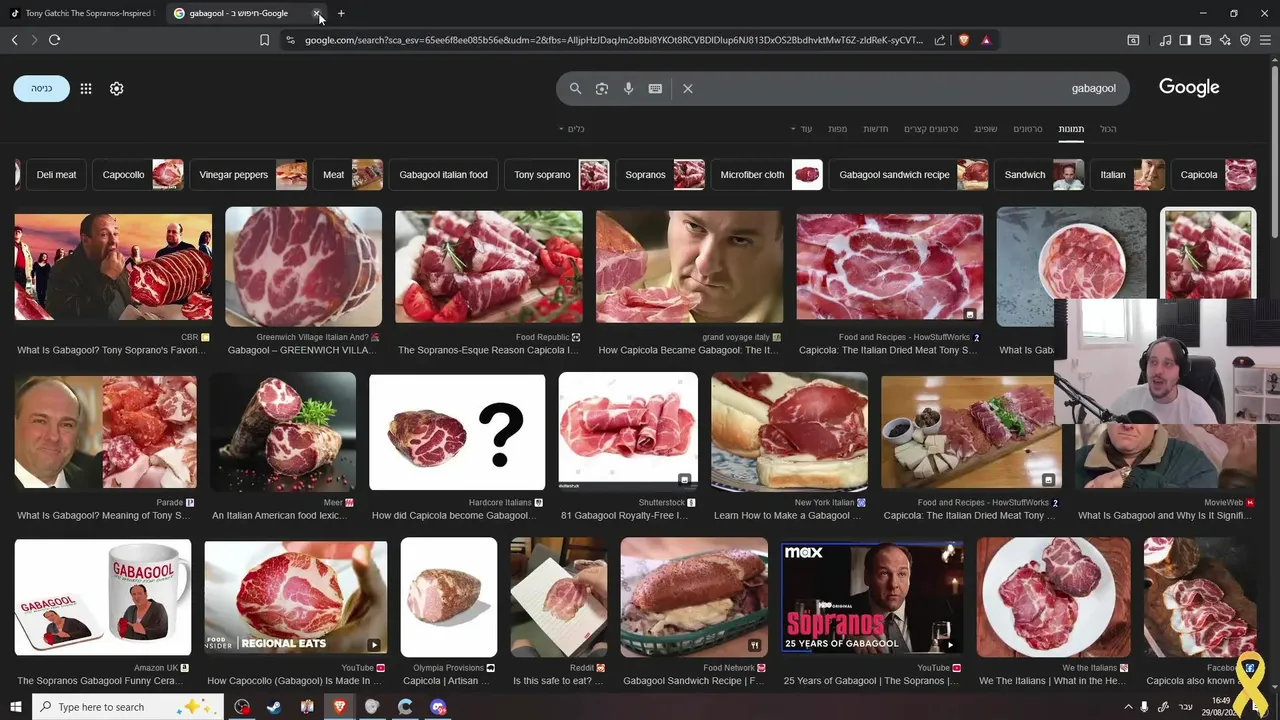
Task: Reload the page with the refresh icon
Action: point(54,40)
